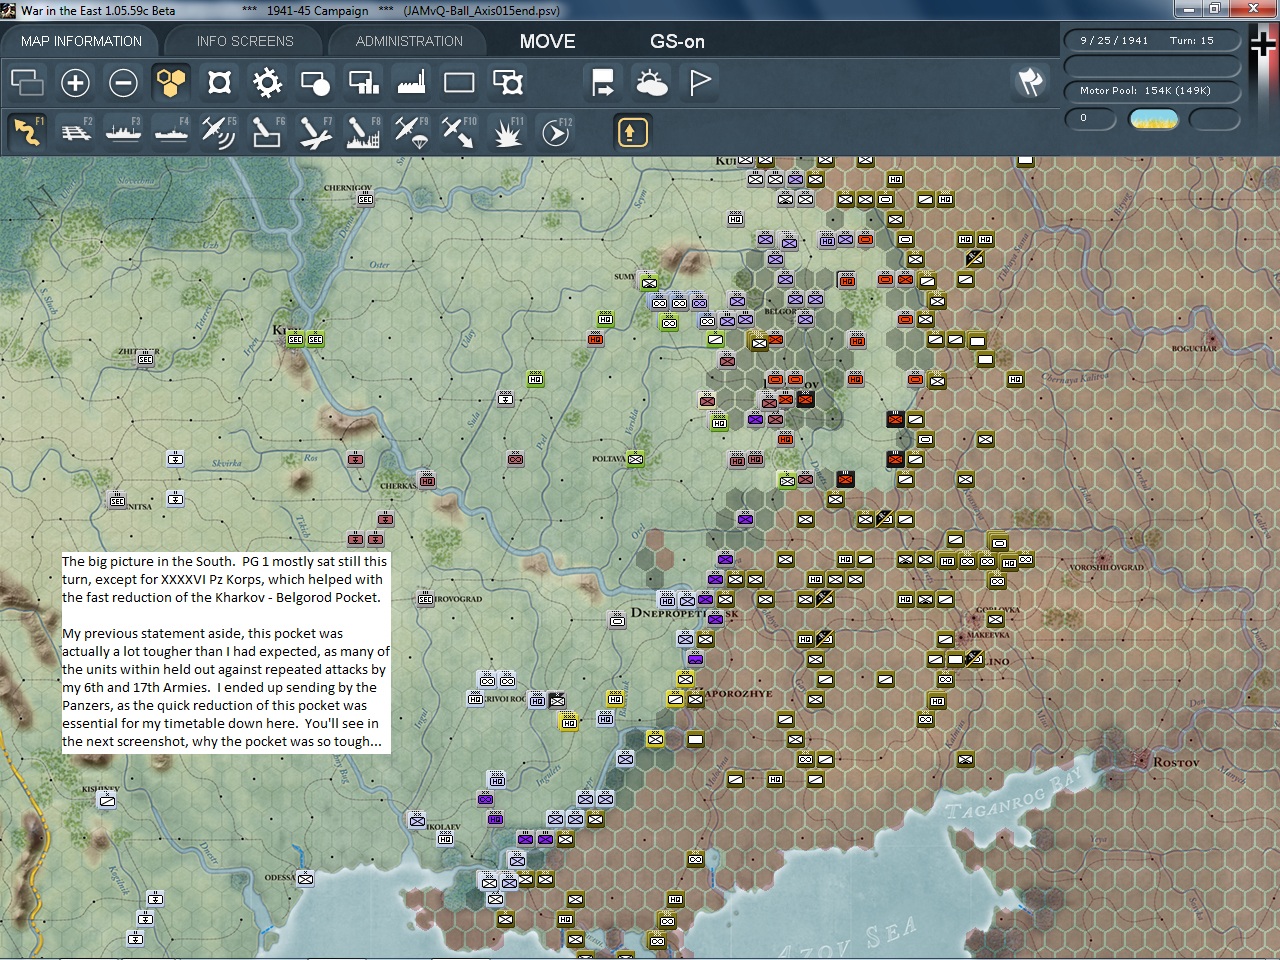Select the F8 bomb city icon

(x=363, y=131)
